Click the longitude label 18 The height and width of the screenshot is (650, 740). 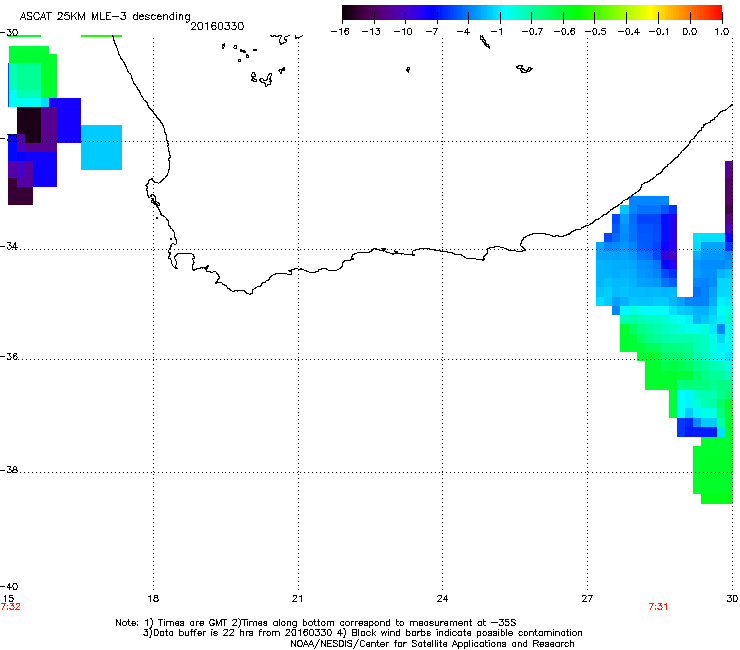[152, 599]
